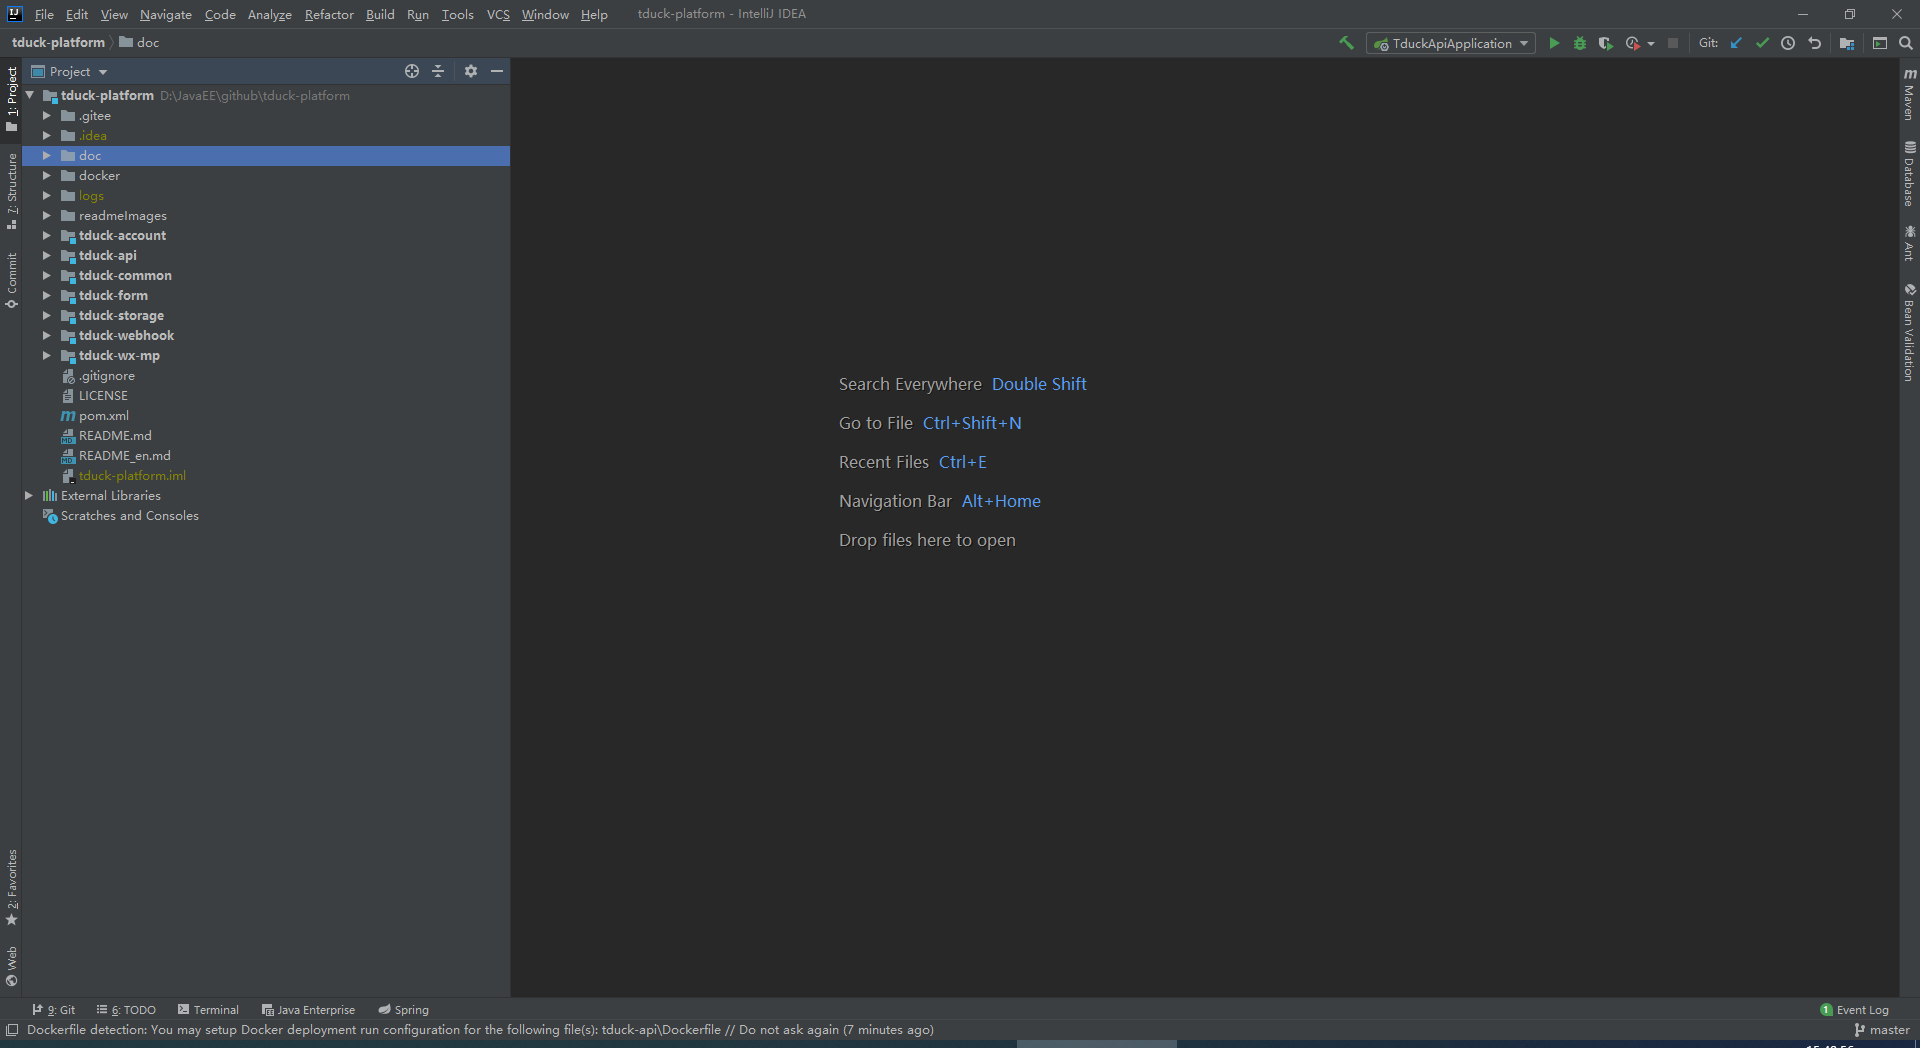Open the 9: Git tool window
1920x1048 pixels.
54,1009
